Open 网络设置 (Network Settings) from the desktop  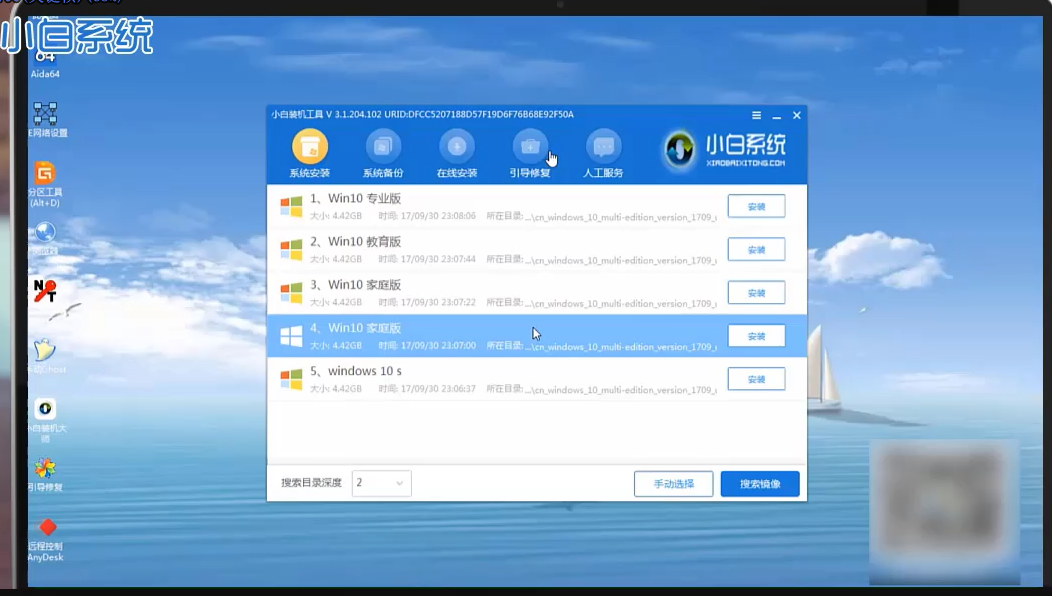coord(44,116)
